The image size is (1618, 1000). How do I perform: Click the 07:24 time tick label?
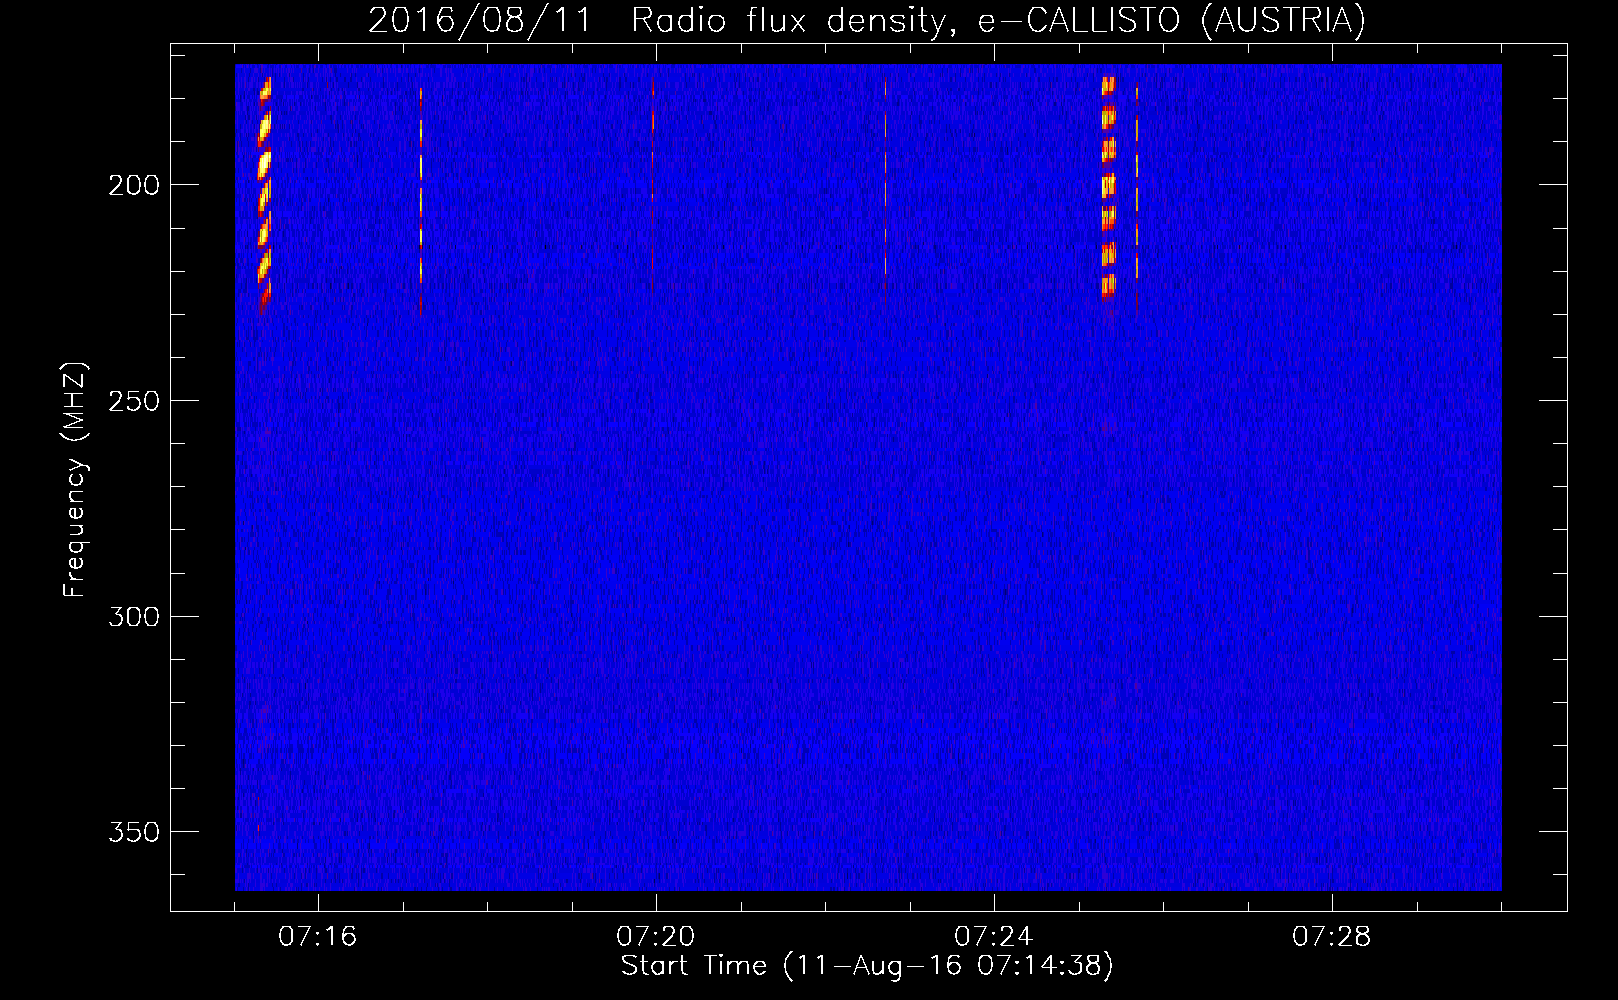(993, 937)
